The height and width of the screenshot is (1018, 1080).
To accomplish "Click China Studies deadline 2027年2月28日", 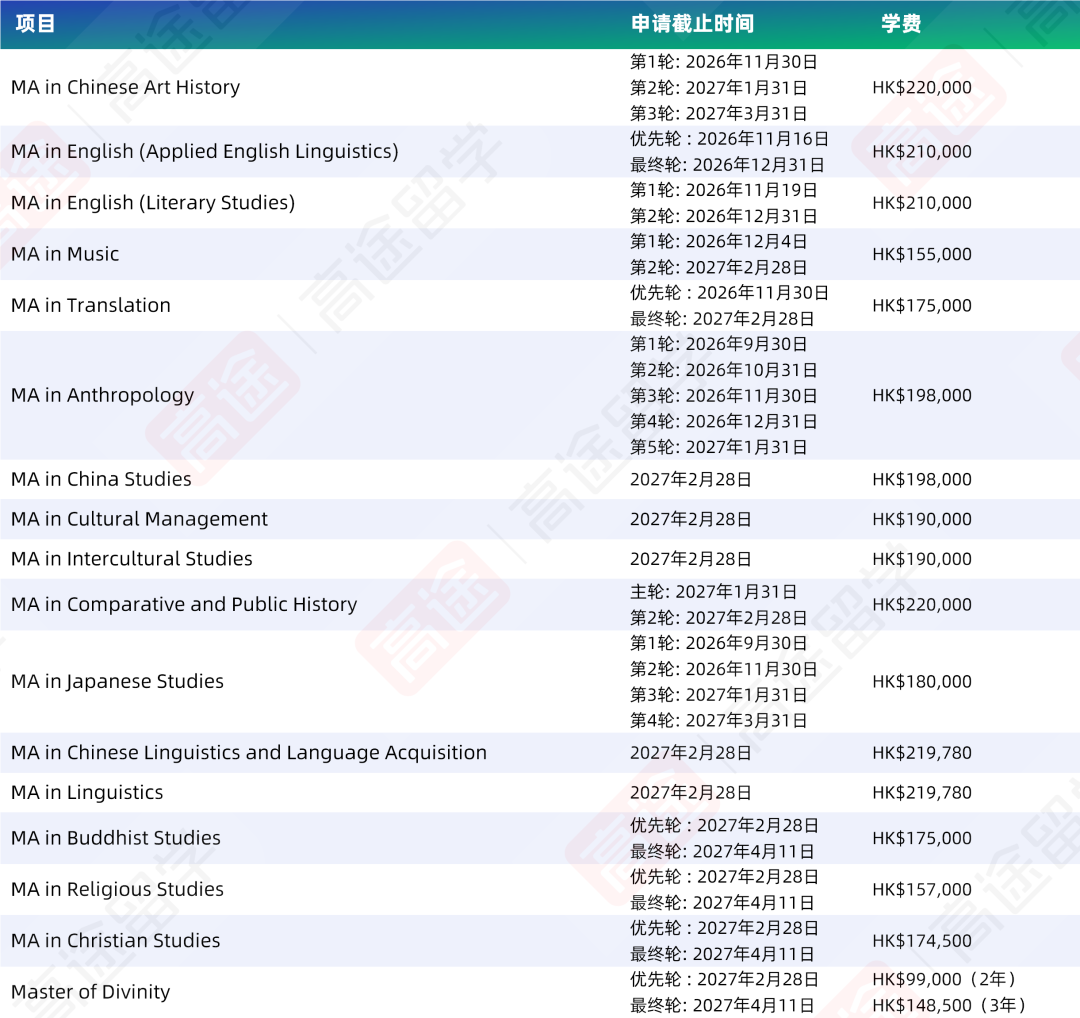I will pos(691,479).
